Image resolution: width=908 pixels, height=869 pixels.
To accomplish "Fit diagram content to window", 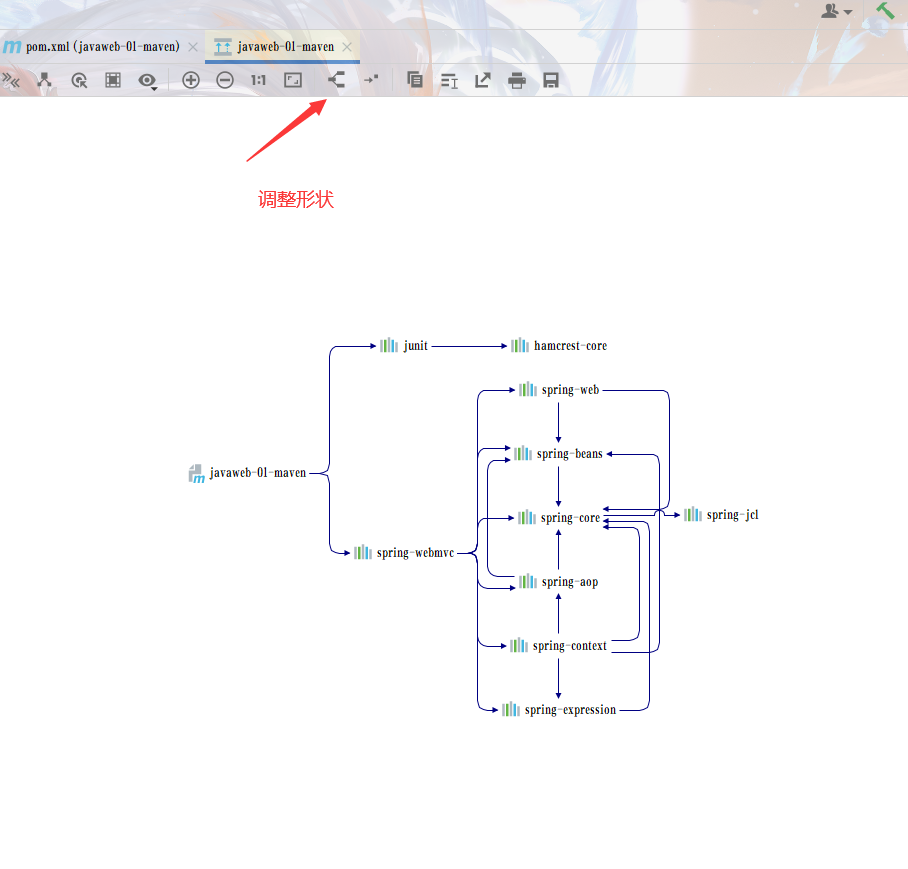I will click(x=293, y=80).
